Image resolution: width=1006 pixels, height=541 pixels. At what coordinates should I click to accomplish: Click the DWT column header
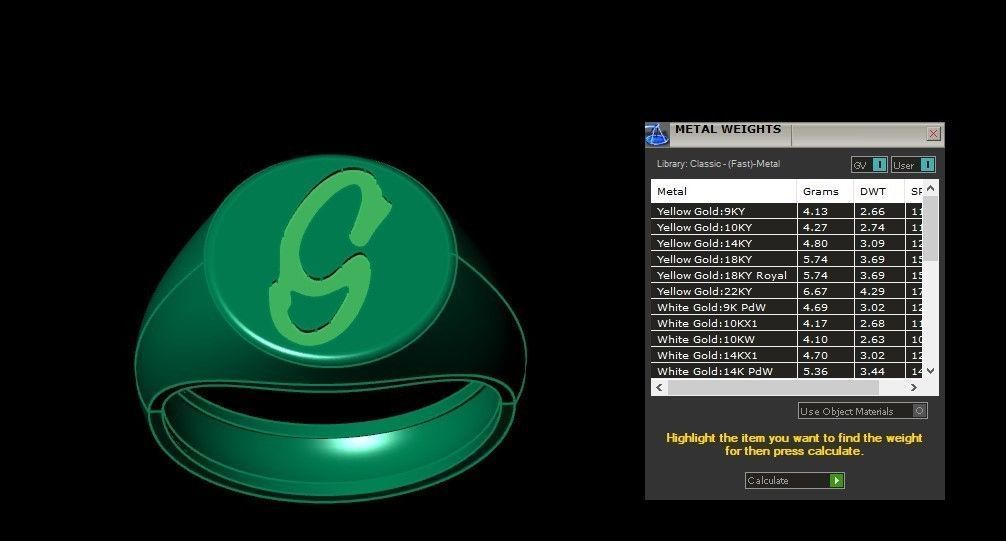879,191
